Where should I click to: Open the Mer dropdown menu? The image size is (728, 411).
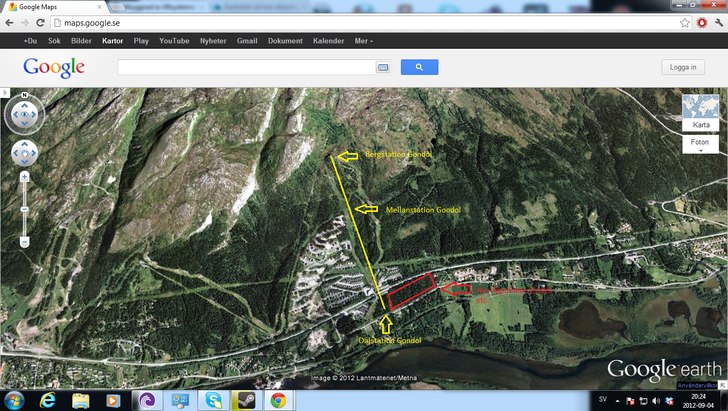(364, 41)
